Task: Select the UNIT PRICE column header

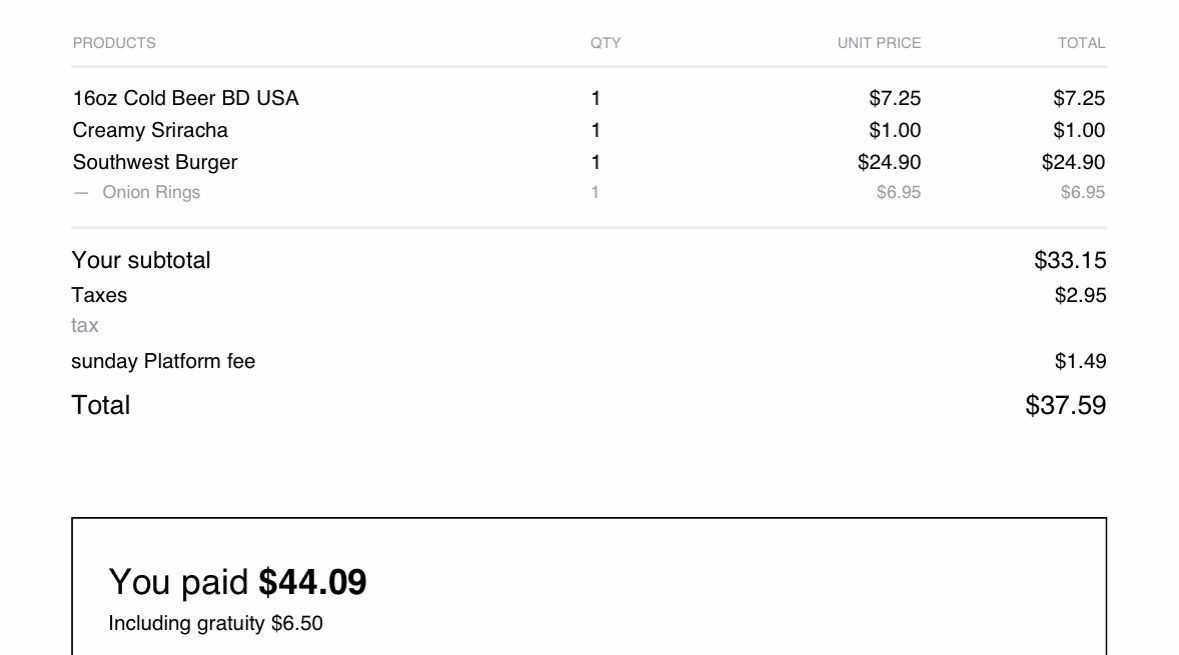Action: [879, 43]
